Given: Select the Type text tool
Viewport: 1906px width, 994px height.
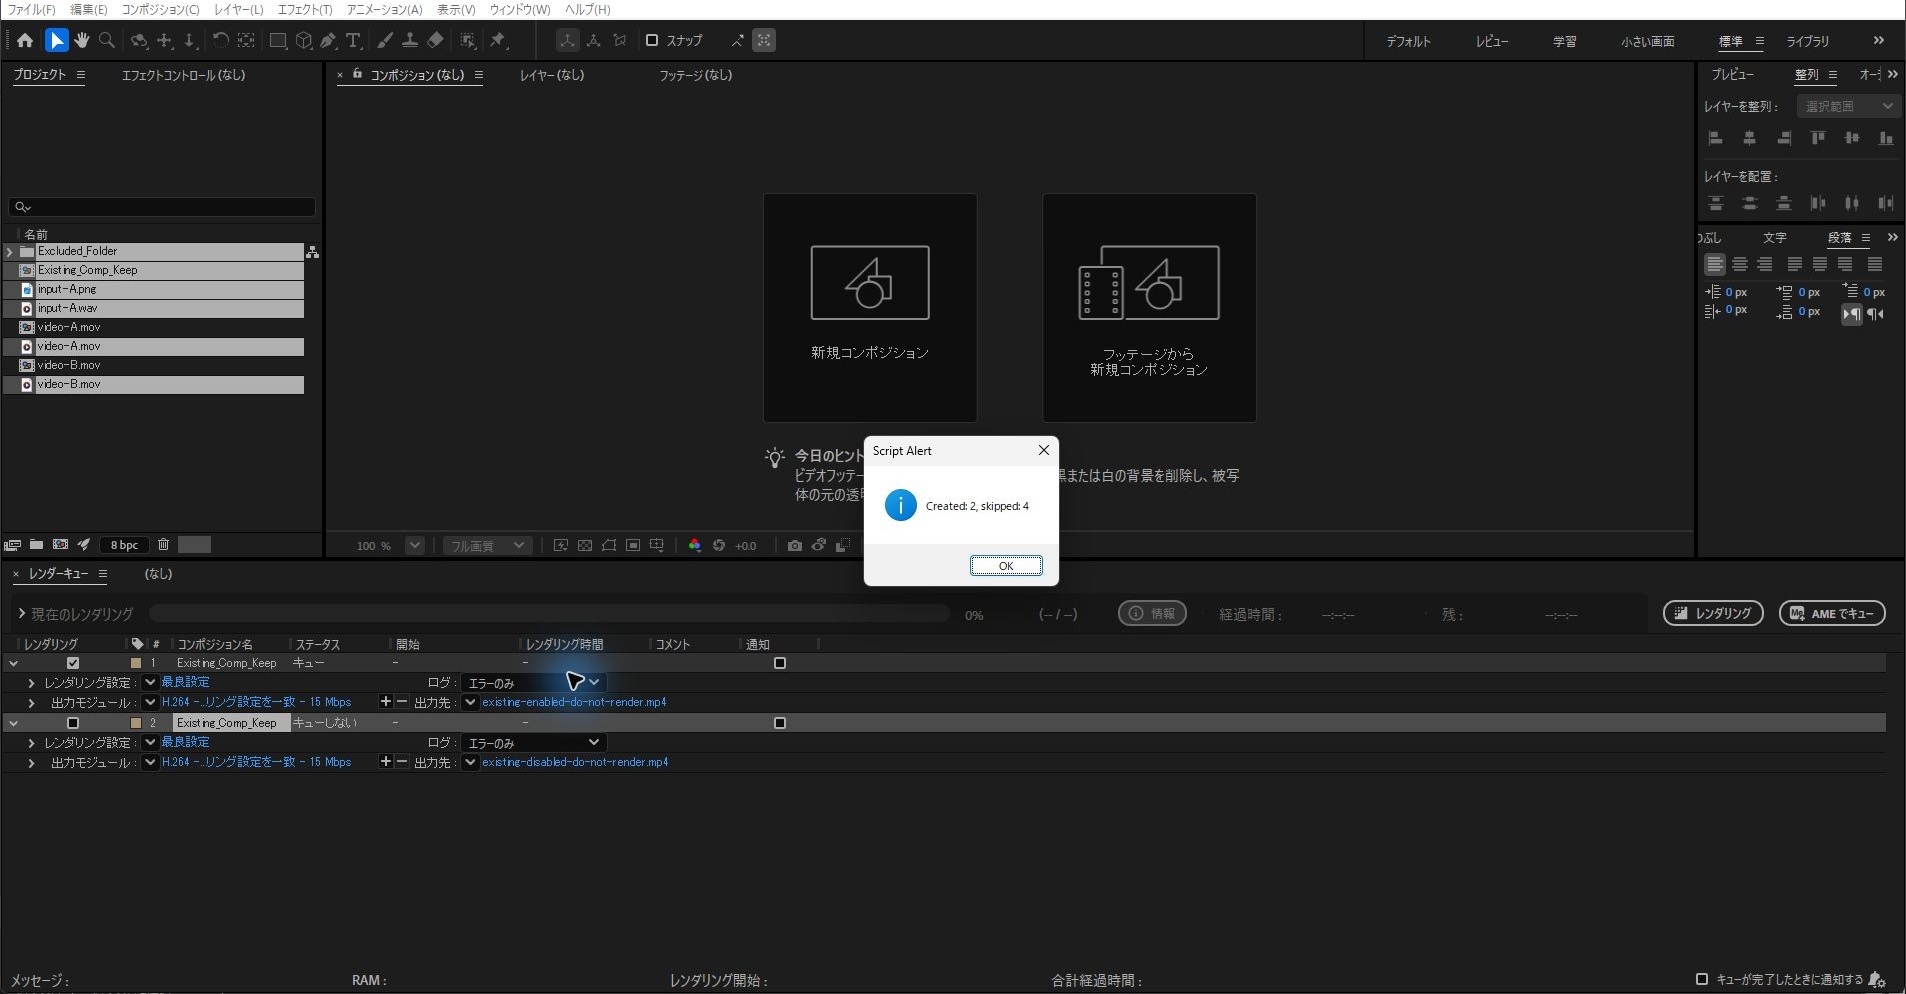Looking at the screenshot, I should coord(353,41).
